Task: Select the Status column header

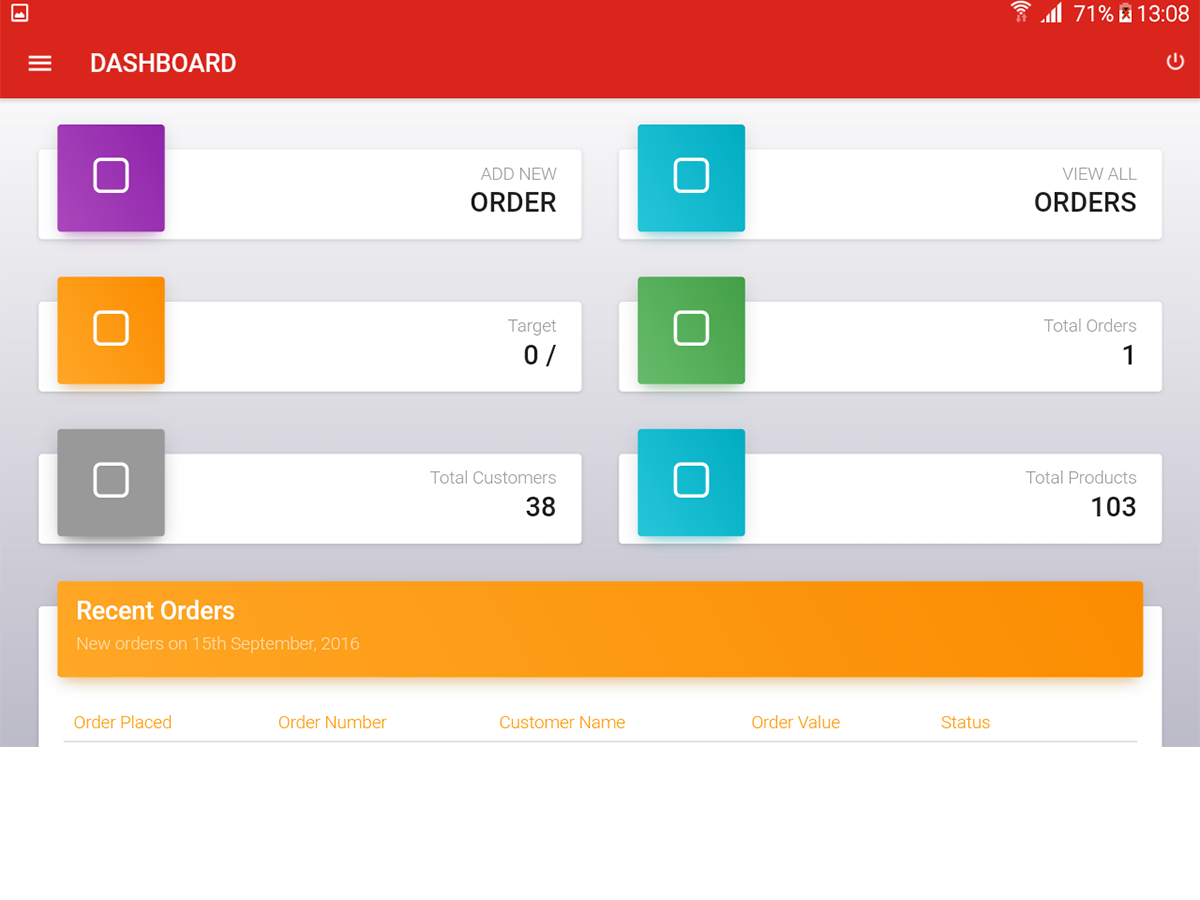Action: coord(965,722)
